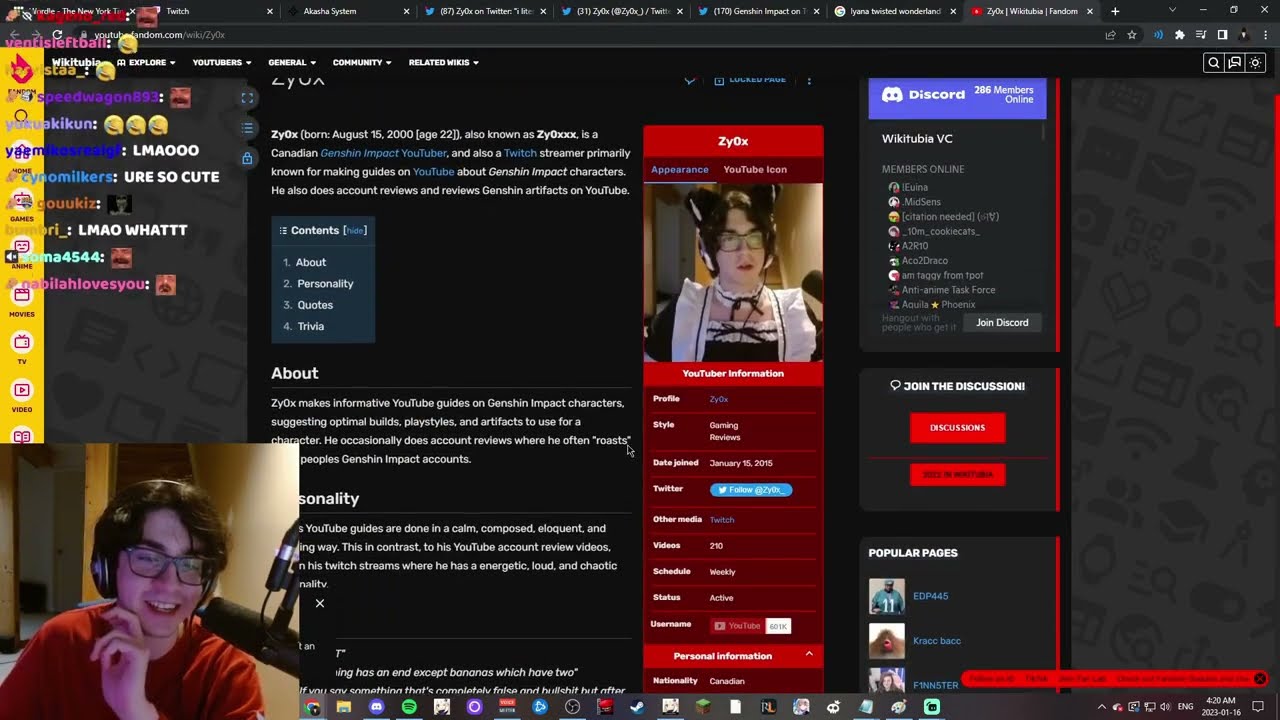Click the Follow @Zy0x Twitter button
Screen dimensions: 1280x720
point(751,490)
